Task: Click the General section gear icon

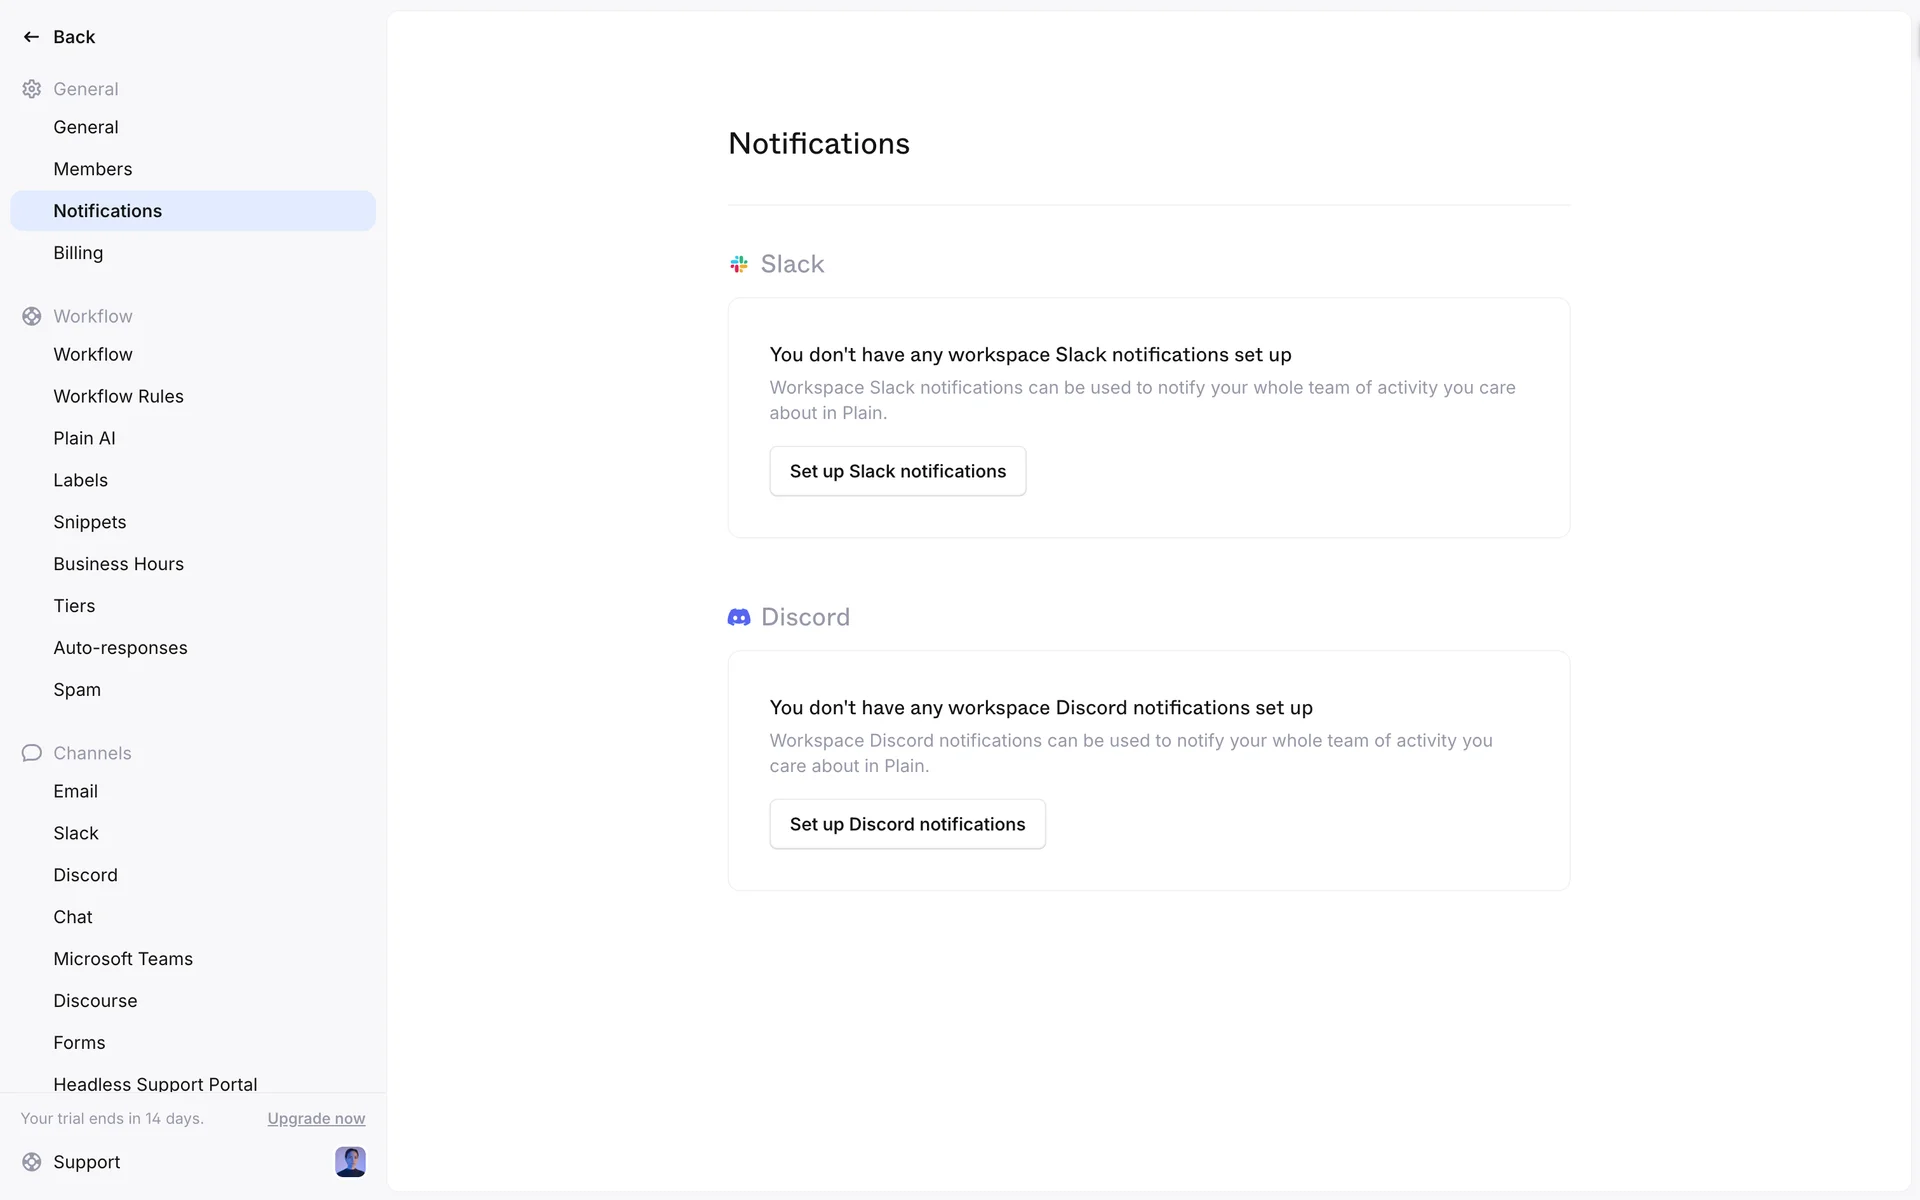Action: pos(32,89)
